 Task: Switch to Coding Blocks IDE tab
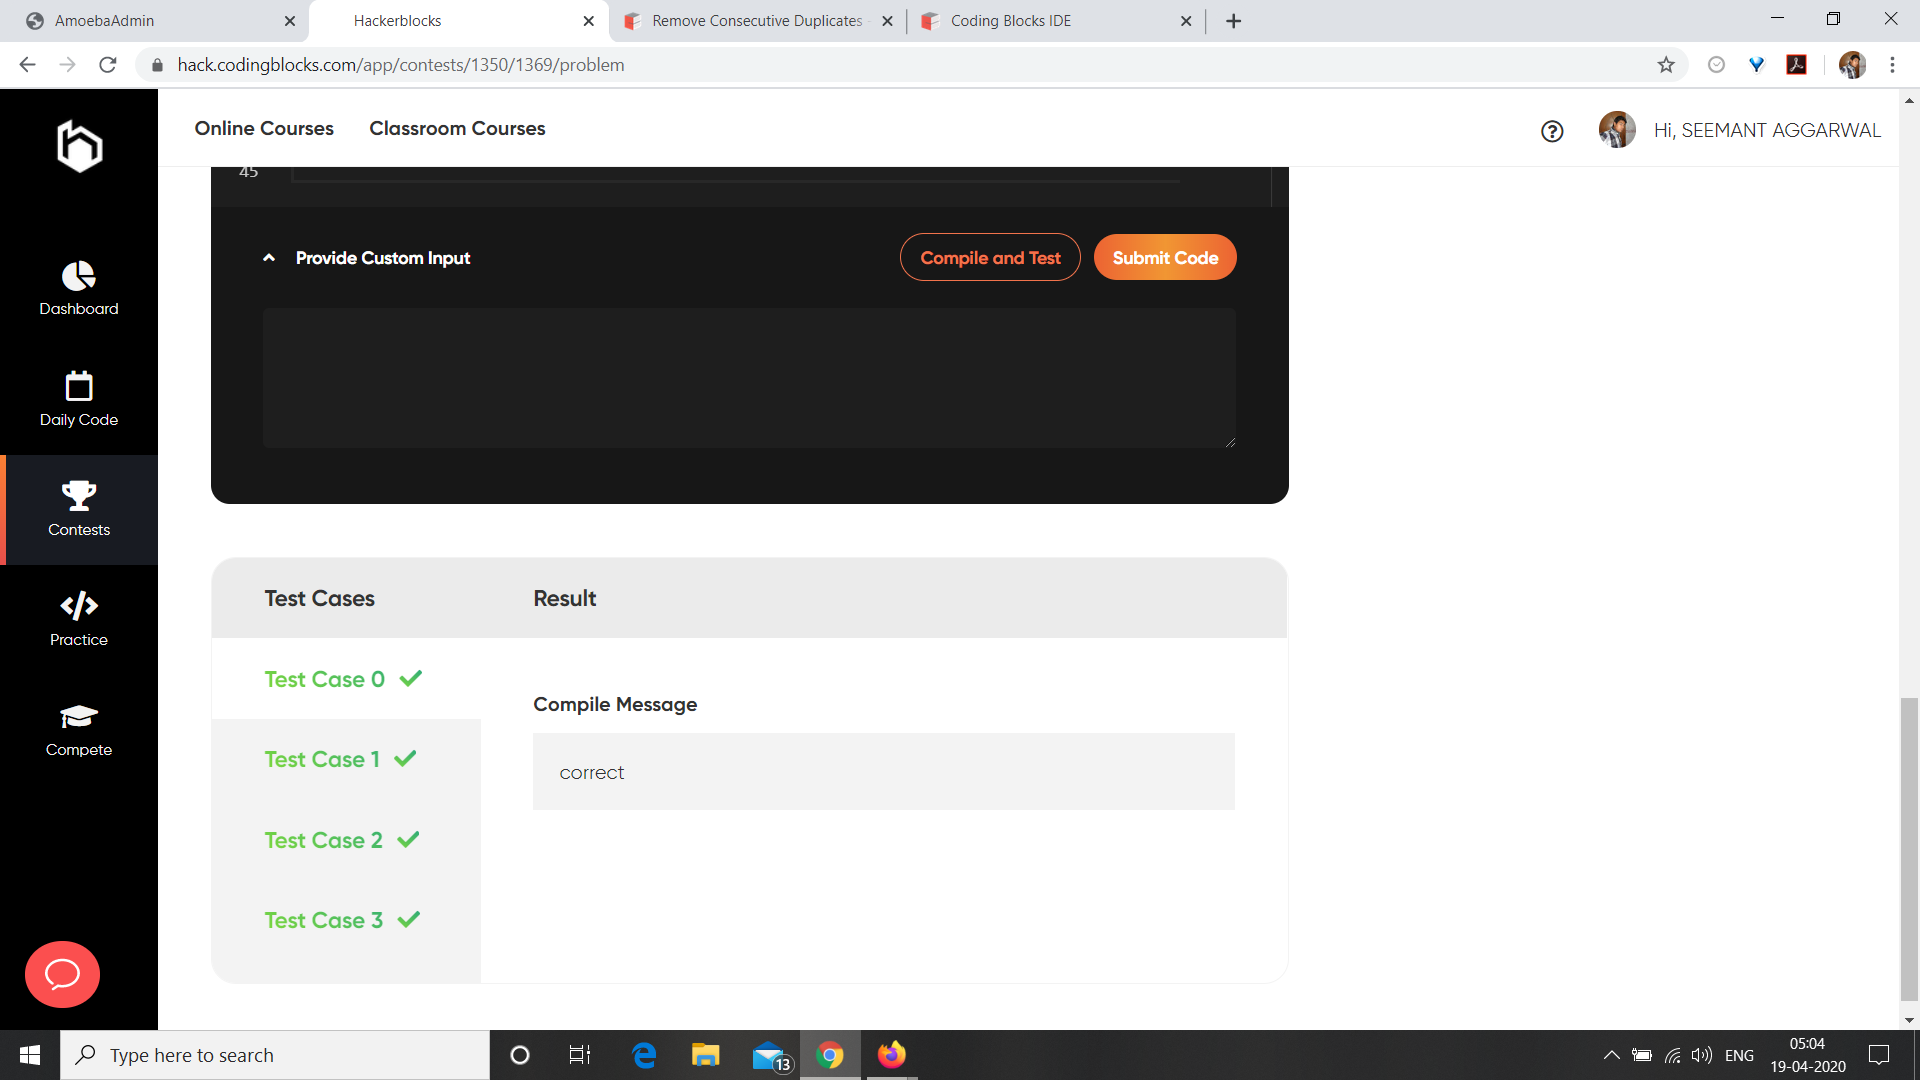(x=1010, y=21)
